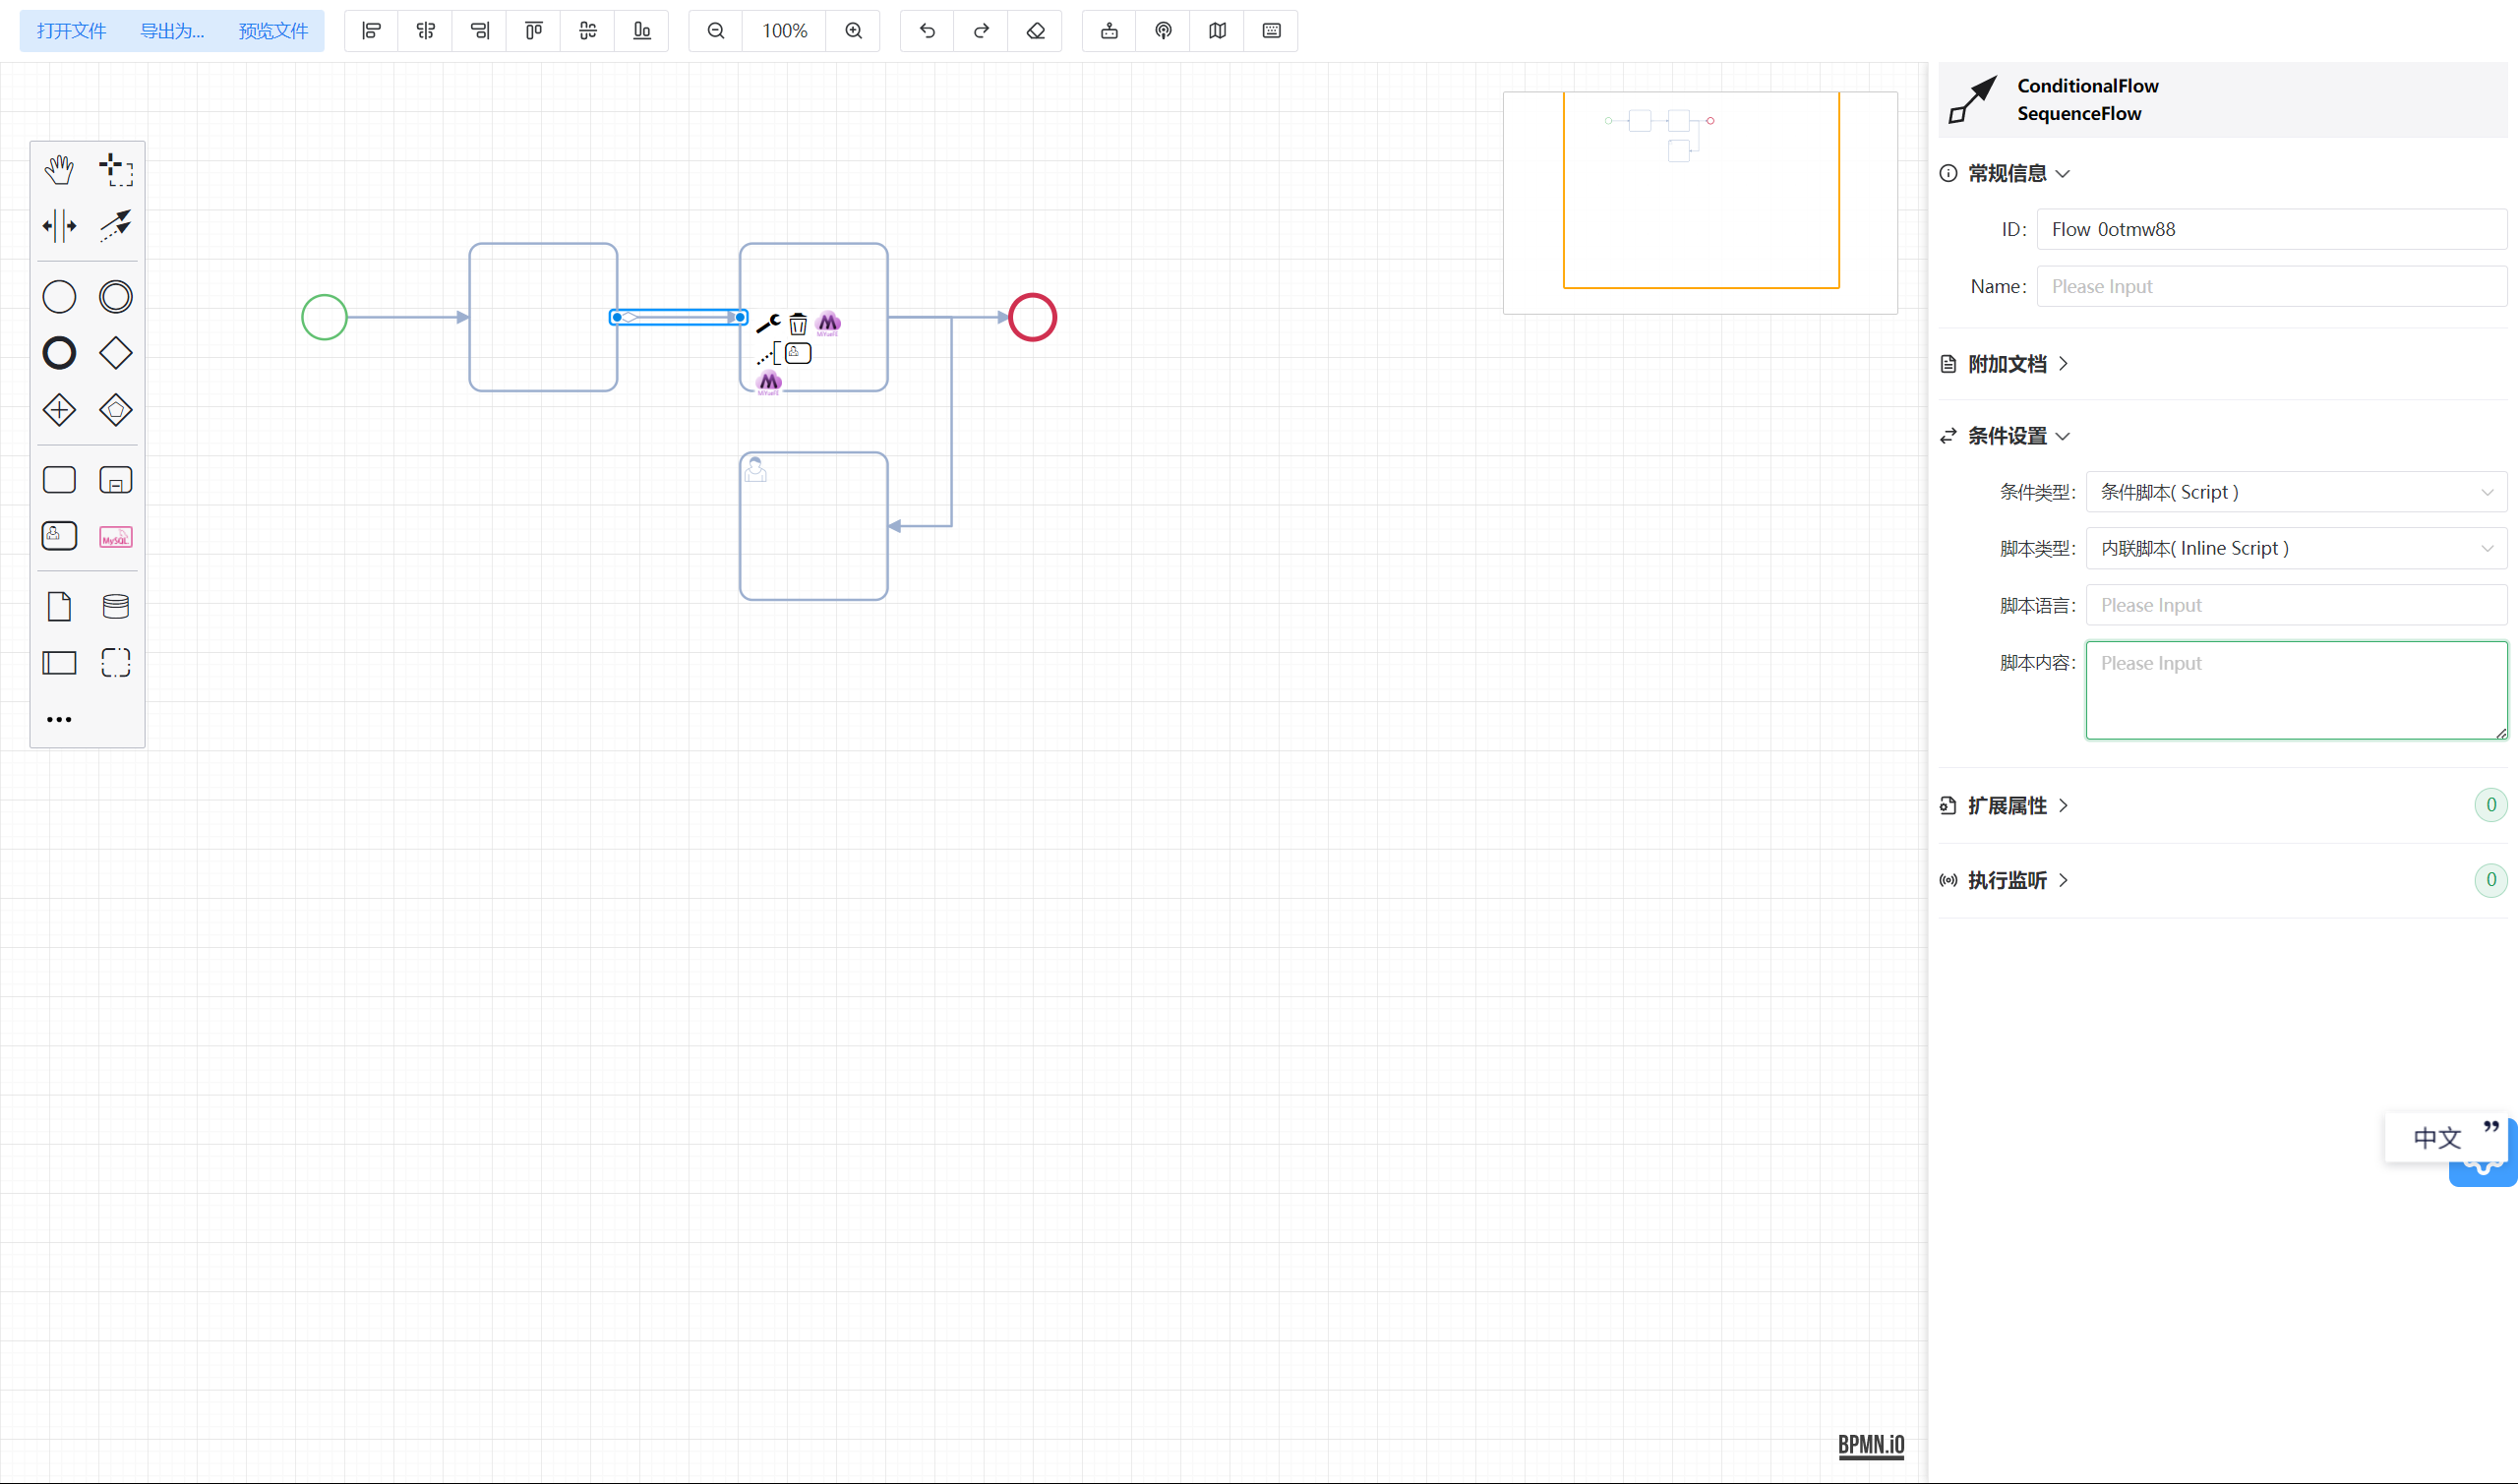Click the 打开文件 button

[71, 31]
